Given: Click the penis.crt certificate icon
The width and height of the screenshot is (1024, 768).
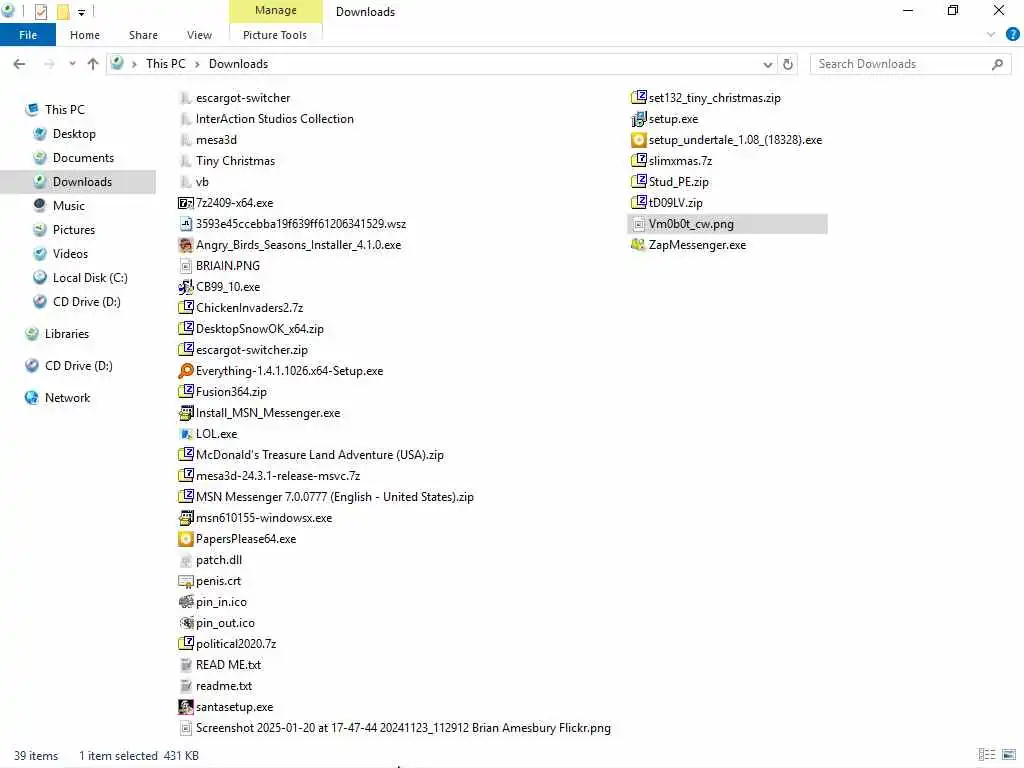Looking at the screenshot, I should point(185,581).
